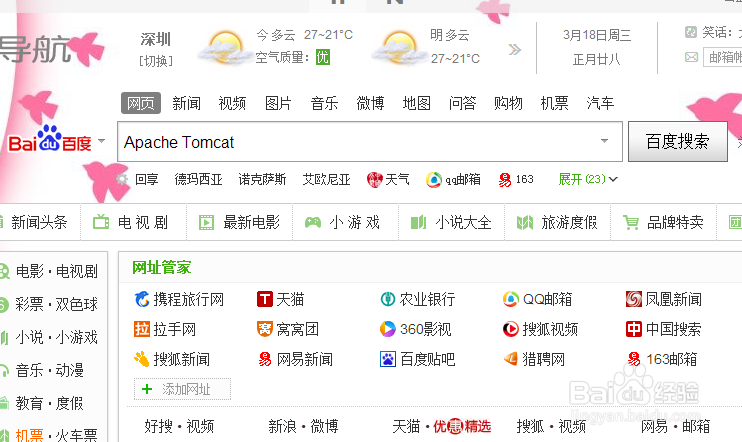Click the 回享 hot word link

click(x=147, y=179)
